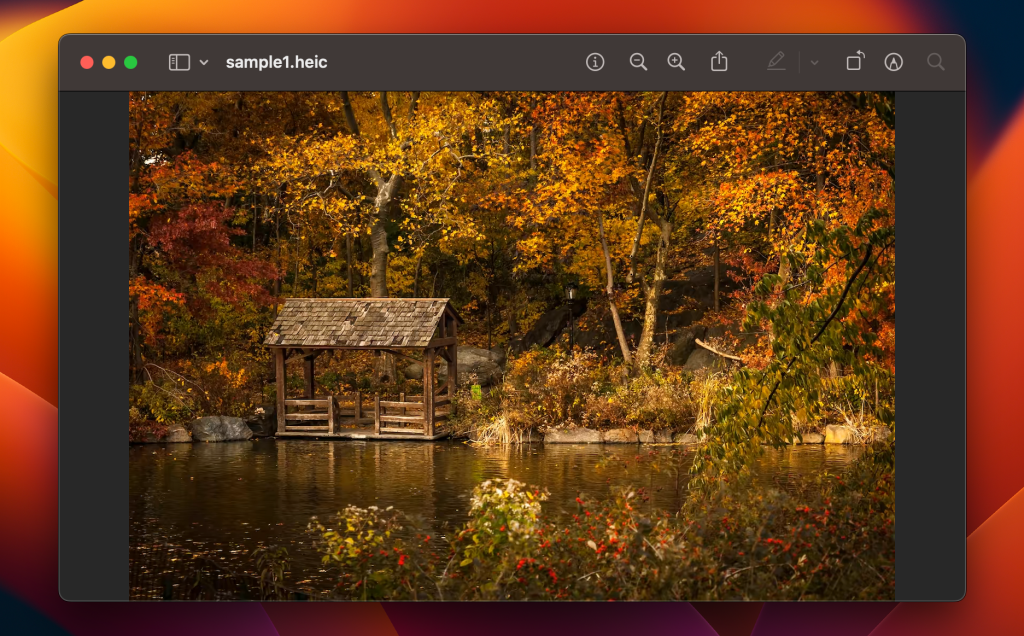Minimize the Preview window
Image resolution: width=1024 pixels, height=636 pixels.
pyautogui.click(x=108, y=62)
